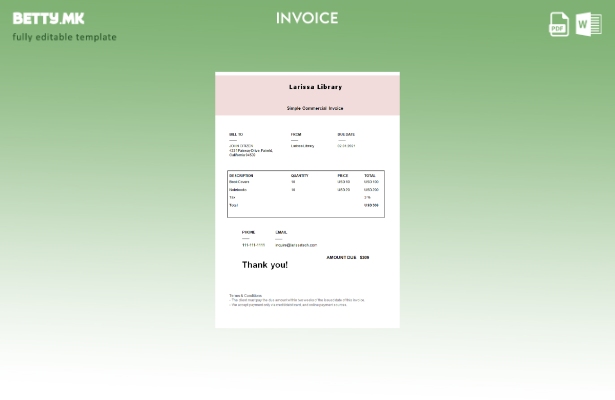The width and height of the screenshot is (615, 400).
Task: Click the email address on invoice
Action: click(x=296, y=244)
